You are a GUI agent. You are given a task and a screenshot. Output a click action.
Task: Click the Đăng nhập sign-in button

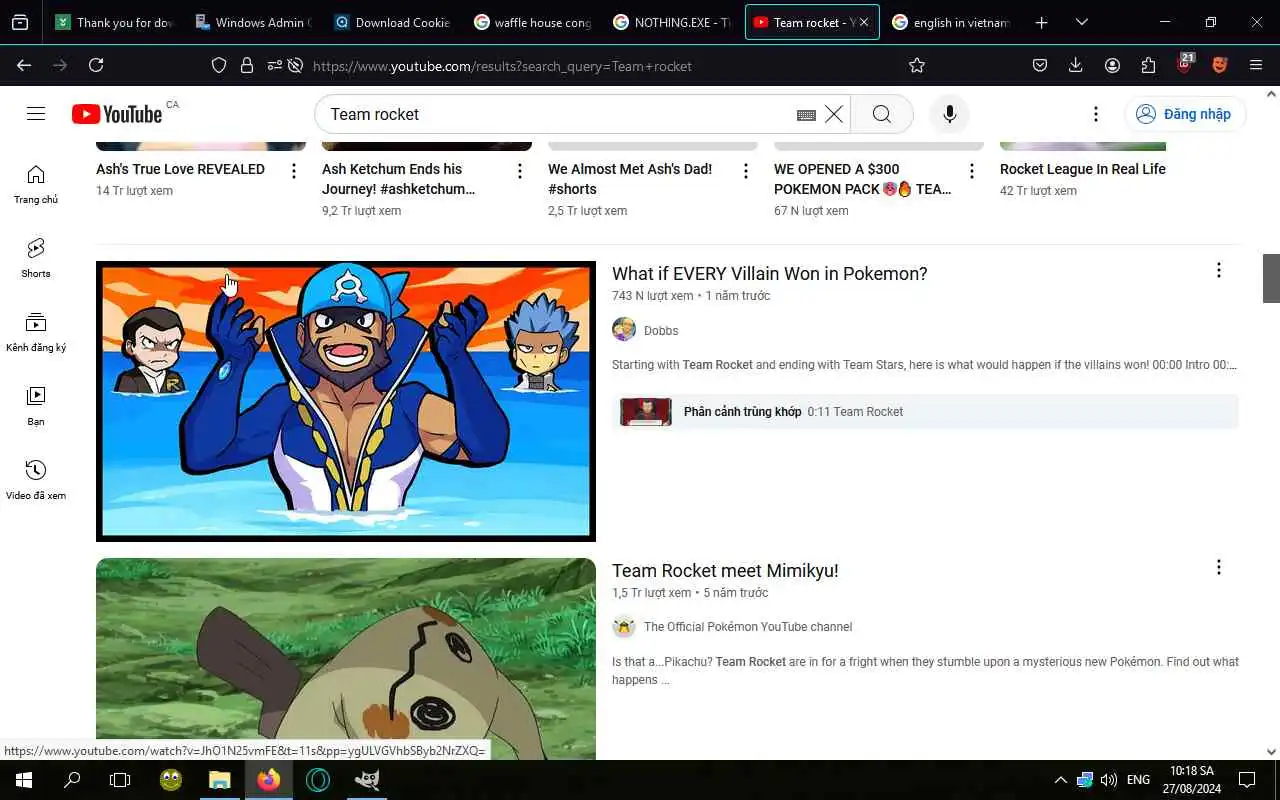point(1185,114)
